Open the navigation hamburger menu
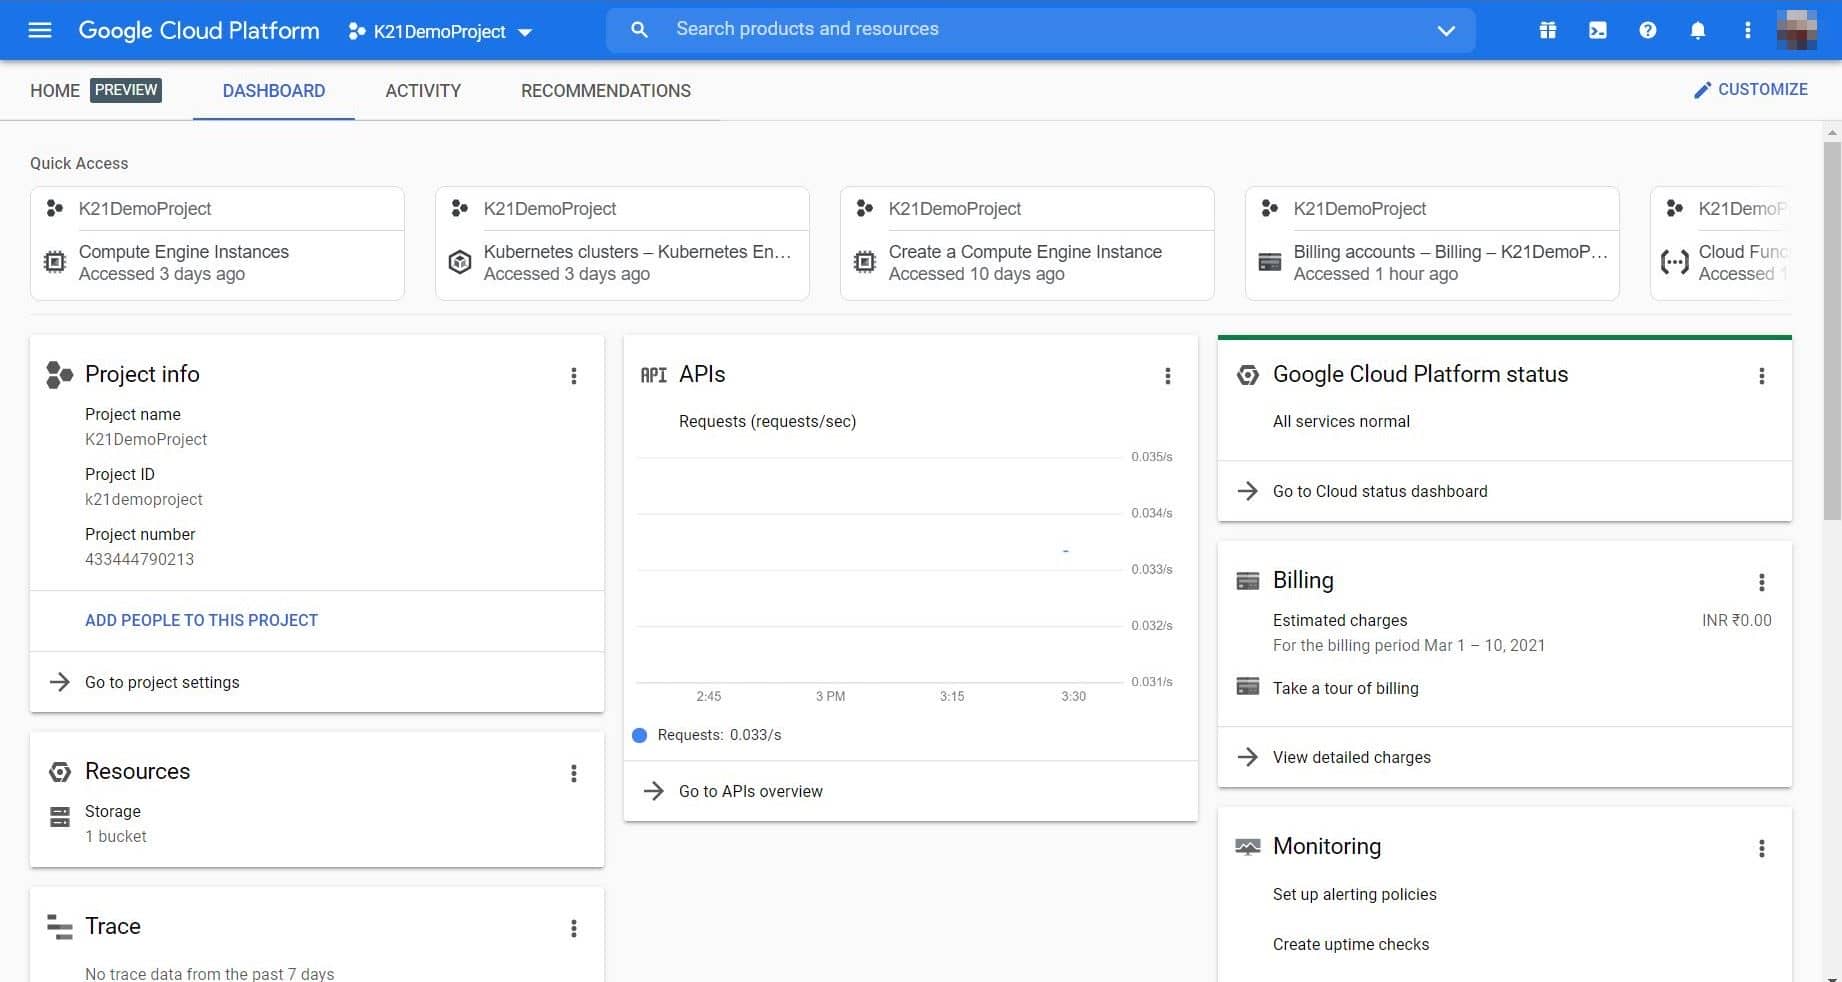This screenshot has width=1842, height=982. pos(39,30)
